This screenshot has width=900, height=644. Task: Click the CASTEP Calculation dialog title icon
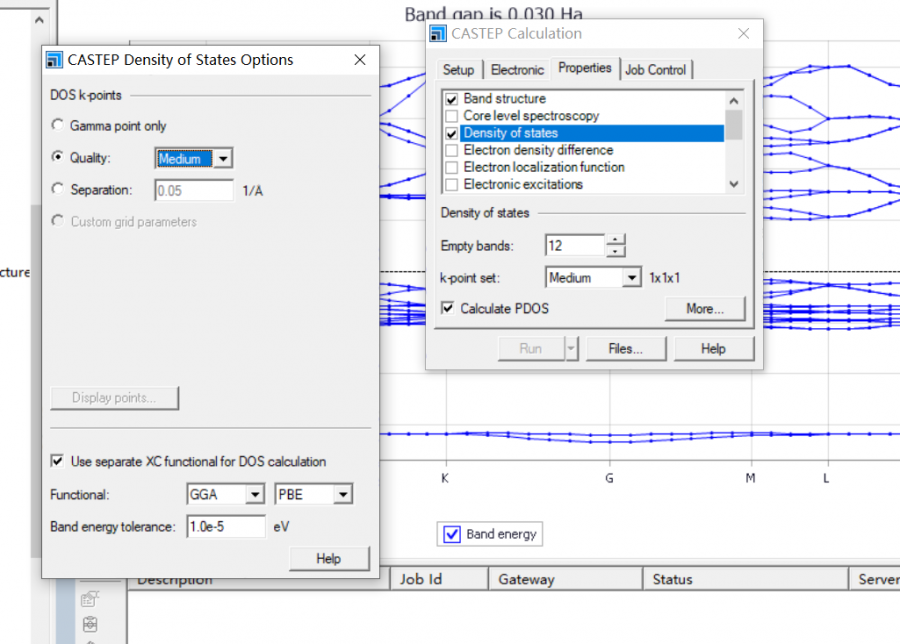pyautogui.click(x=438, y=34)
